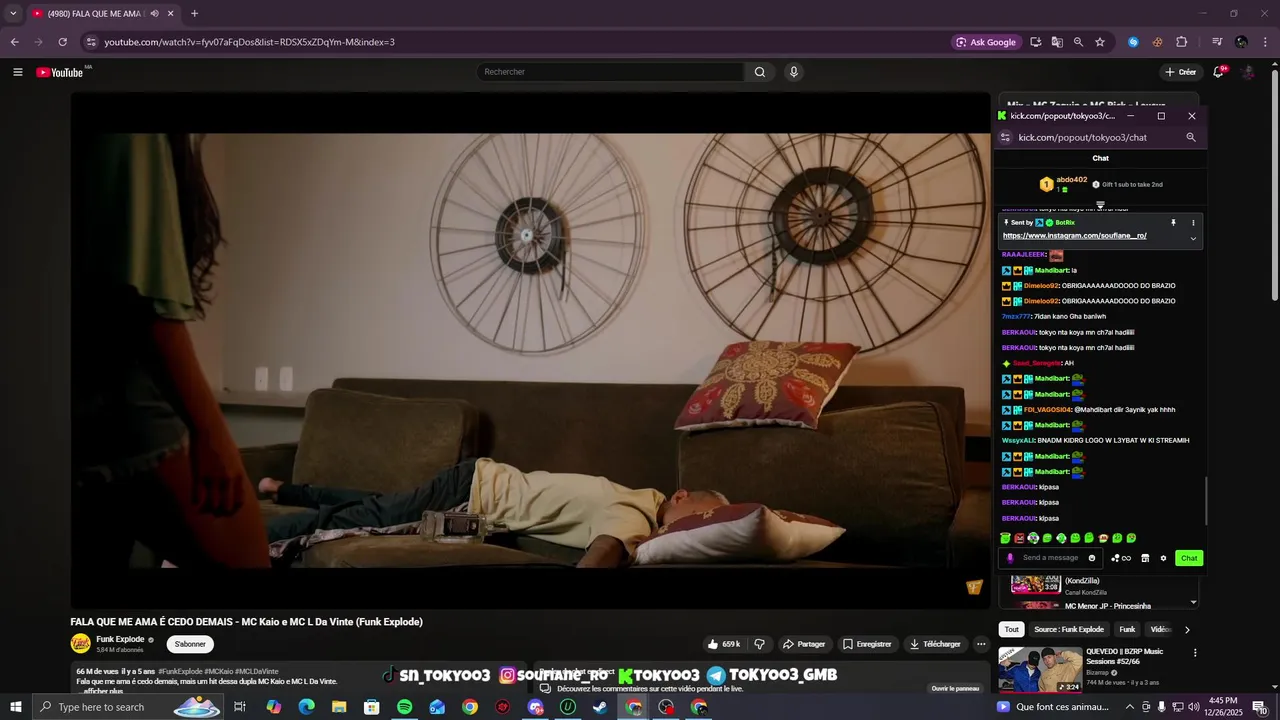
Task: Click the Send a message field
Action: [1050, 558]
